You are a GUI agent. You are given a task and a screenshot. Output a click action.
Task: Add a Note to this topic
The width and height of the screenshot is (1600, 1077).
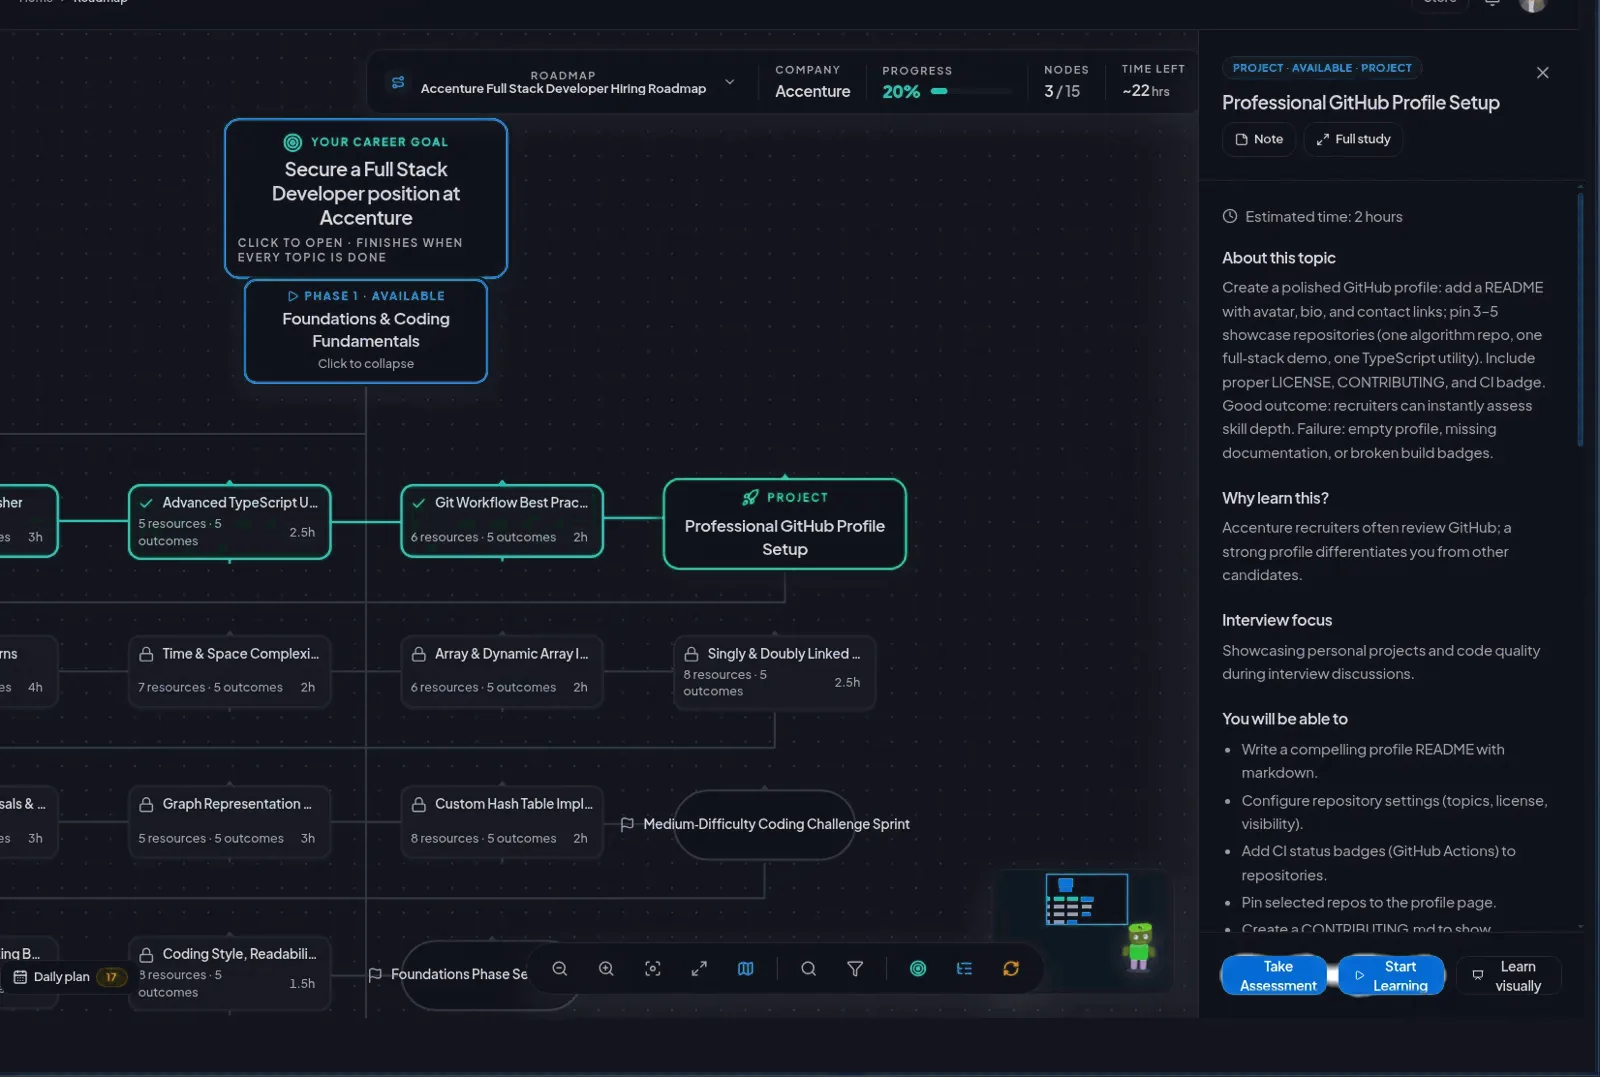click(x=1259, y=139)
